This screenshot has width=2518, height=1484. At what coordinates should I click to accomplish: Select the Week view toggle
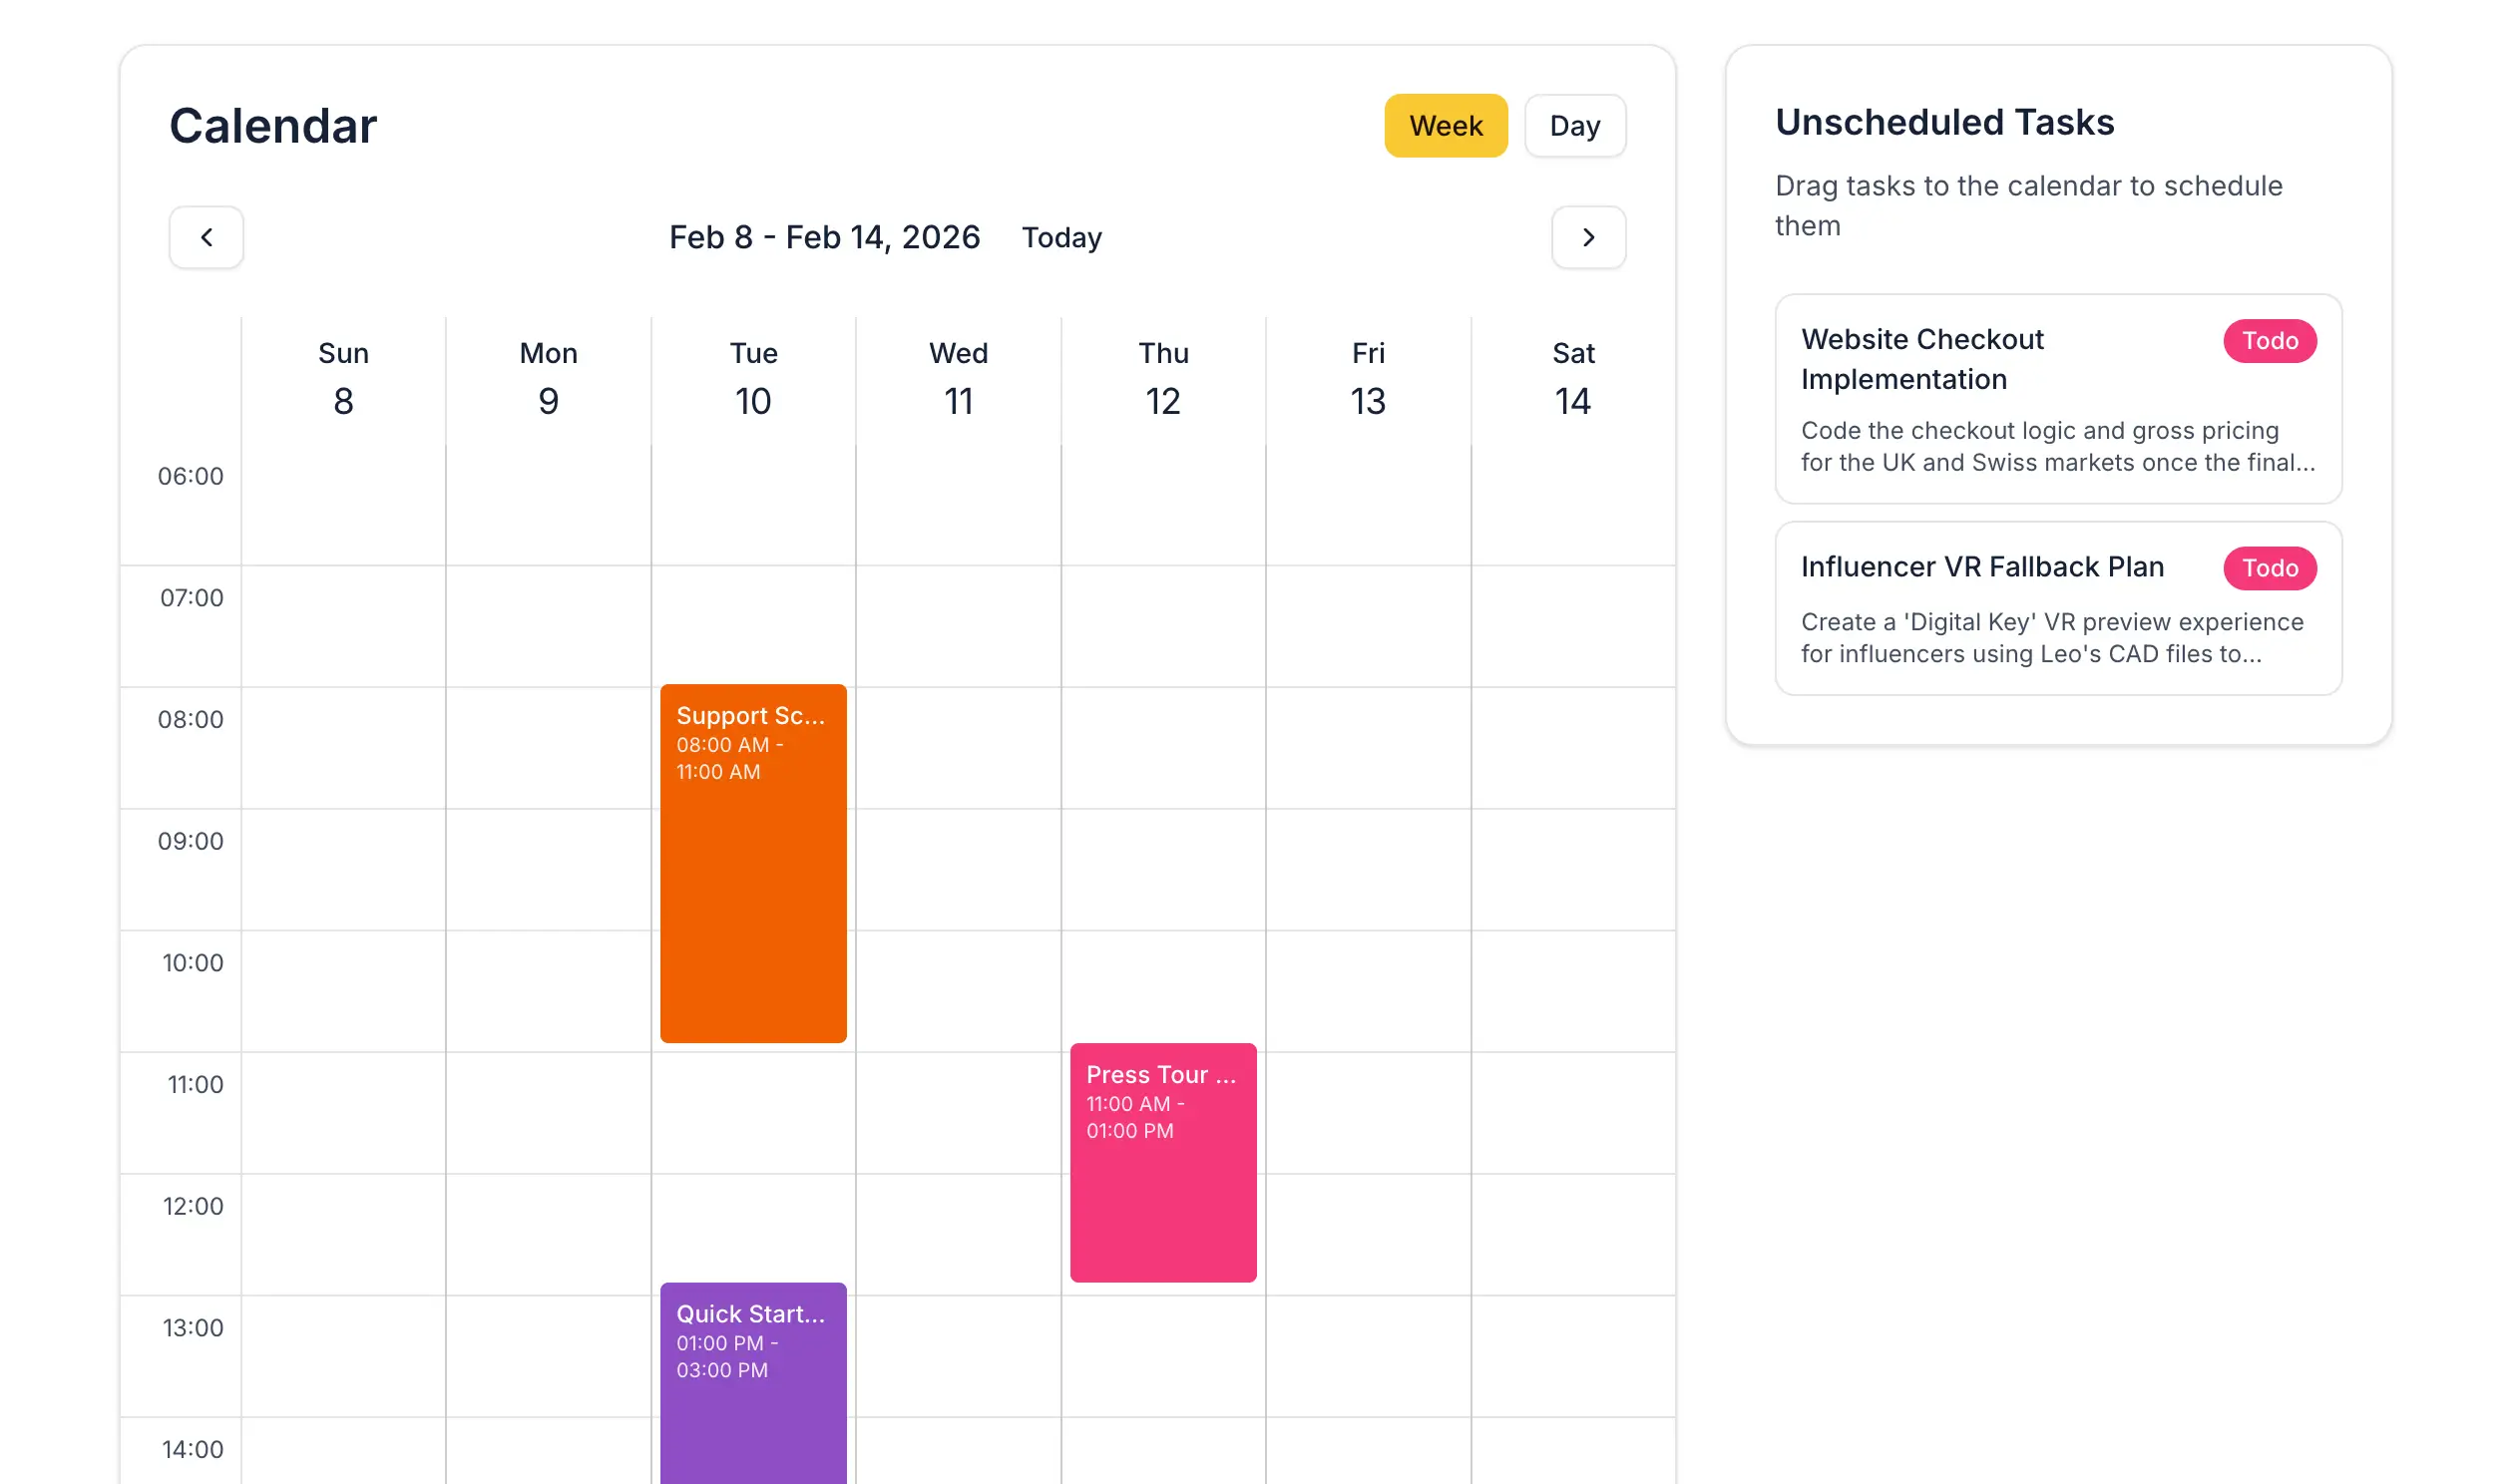[1445, 125]
